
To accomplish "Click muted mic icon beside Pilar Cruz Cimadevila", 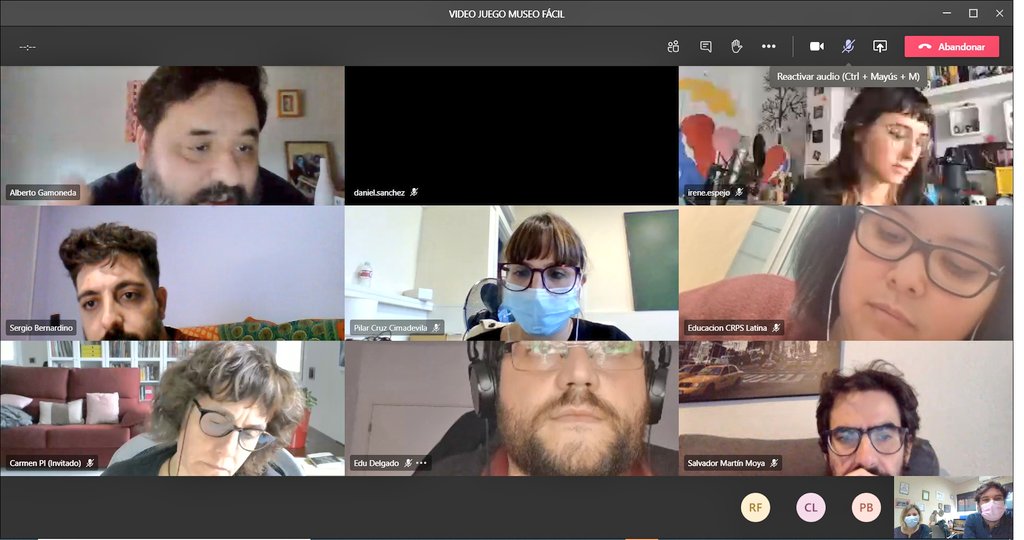I will (x=436, y=328).
